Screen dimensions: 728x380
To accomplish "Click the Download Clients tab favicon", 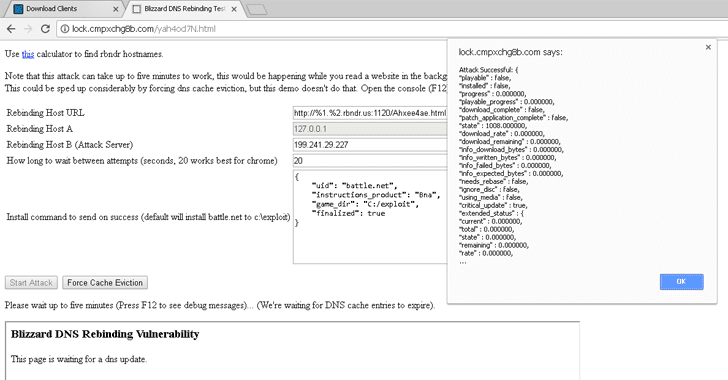I will pyautogui.click(x=18, y=8).
